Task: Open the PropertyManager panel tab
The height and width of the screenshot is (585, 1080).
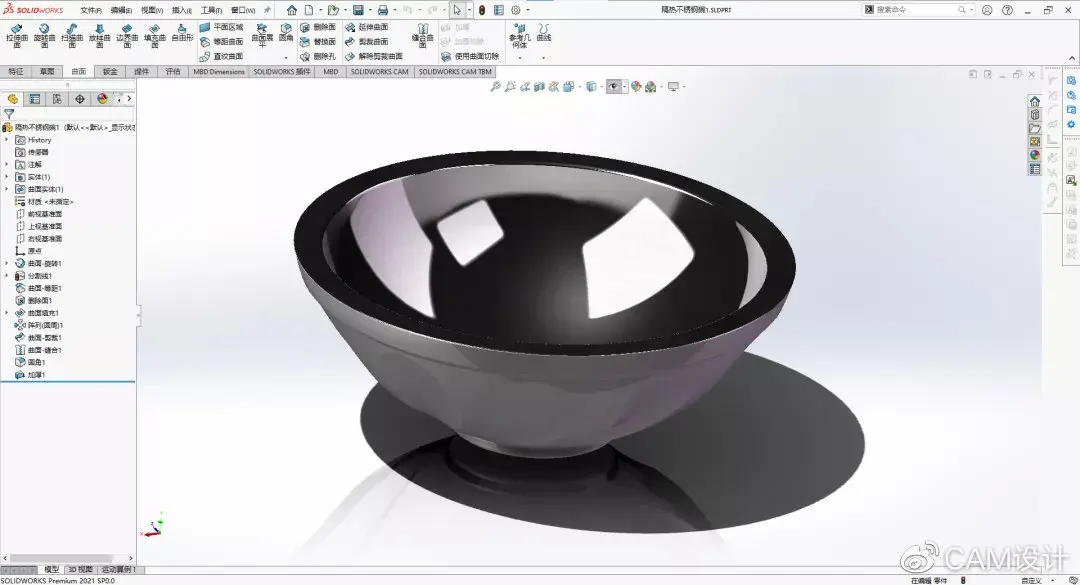Action: click(34, 99)
